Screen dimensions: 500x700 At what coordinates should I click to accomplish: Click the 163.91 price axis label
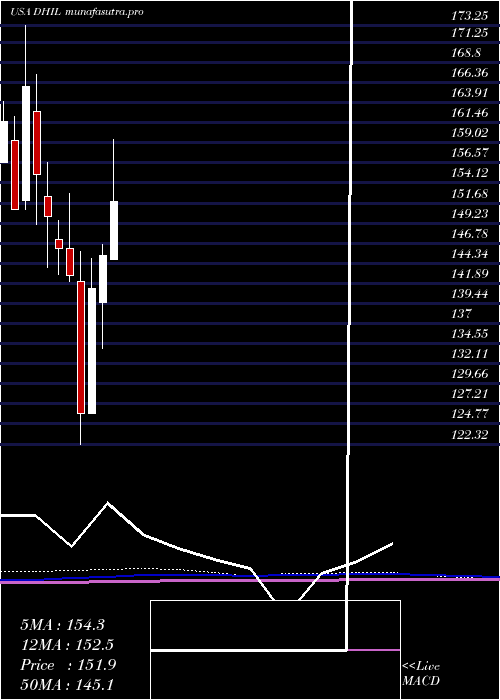[x=469, y=92]
